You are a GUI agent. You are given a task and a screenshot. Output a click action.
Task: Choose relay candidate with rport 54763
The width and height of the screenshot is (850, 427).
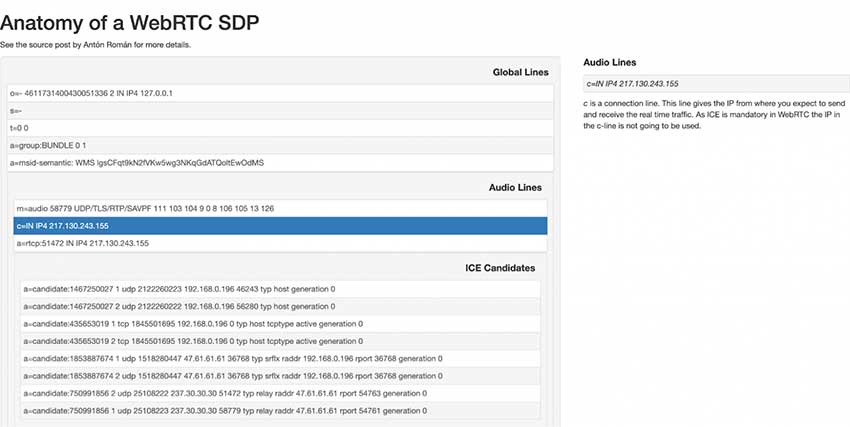280,393
